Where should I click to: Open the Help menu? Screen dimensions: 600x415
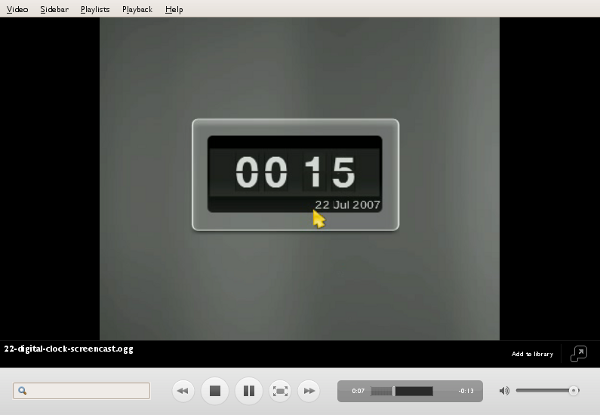pyautogui.click(x=174, y=9)
